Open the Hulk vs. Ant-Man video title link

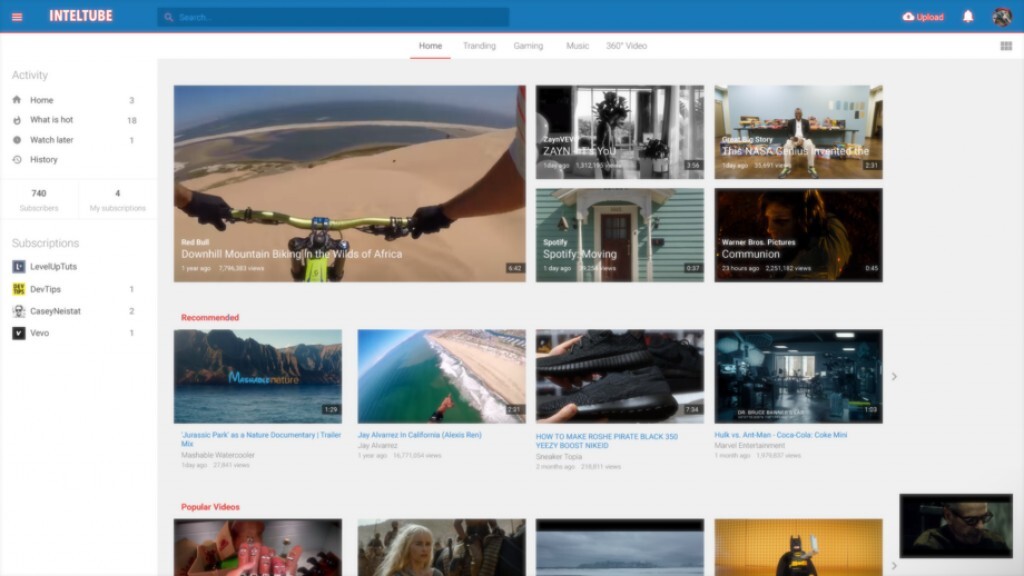point(780,436)
